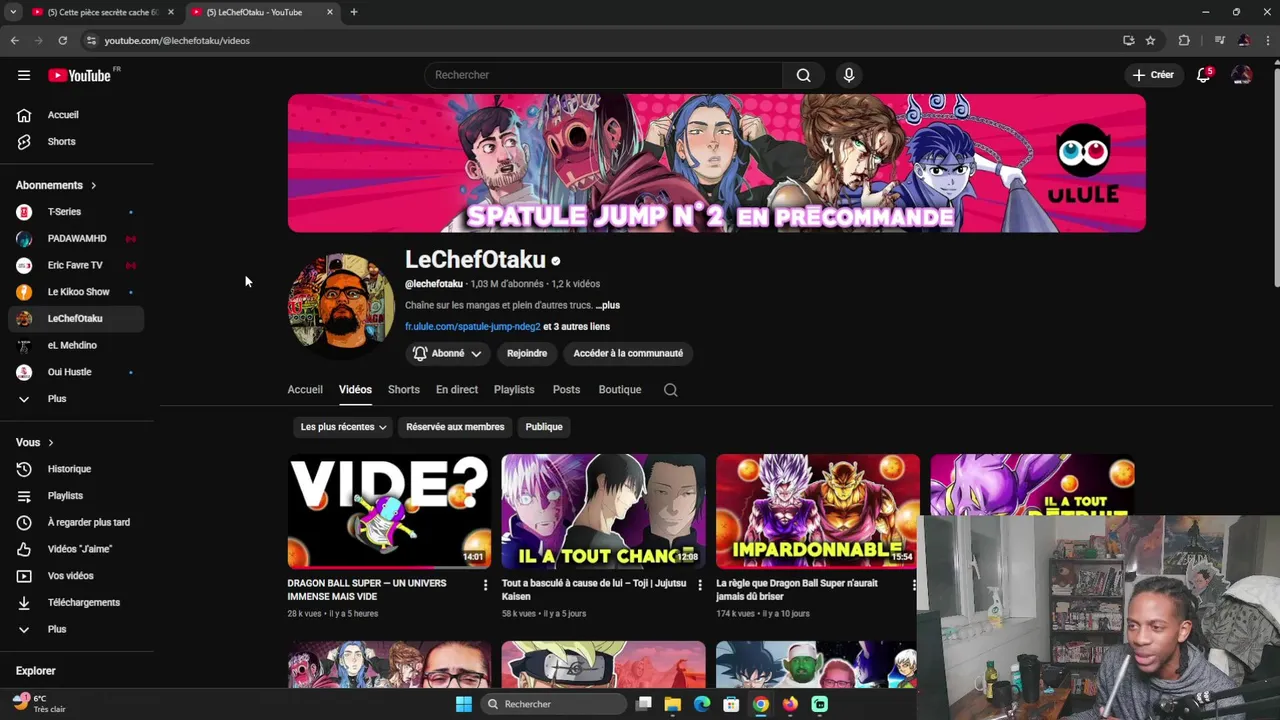Open the tab search dropdown arrow
1280x720 pixels.
coord(13,12)
